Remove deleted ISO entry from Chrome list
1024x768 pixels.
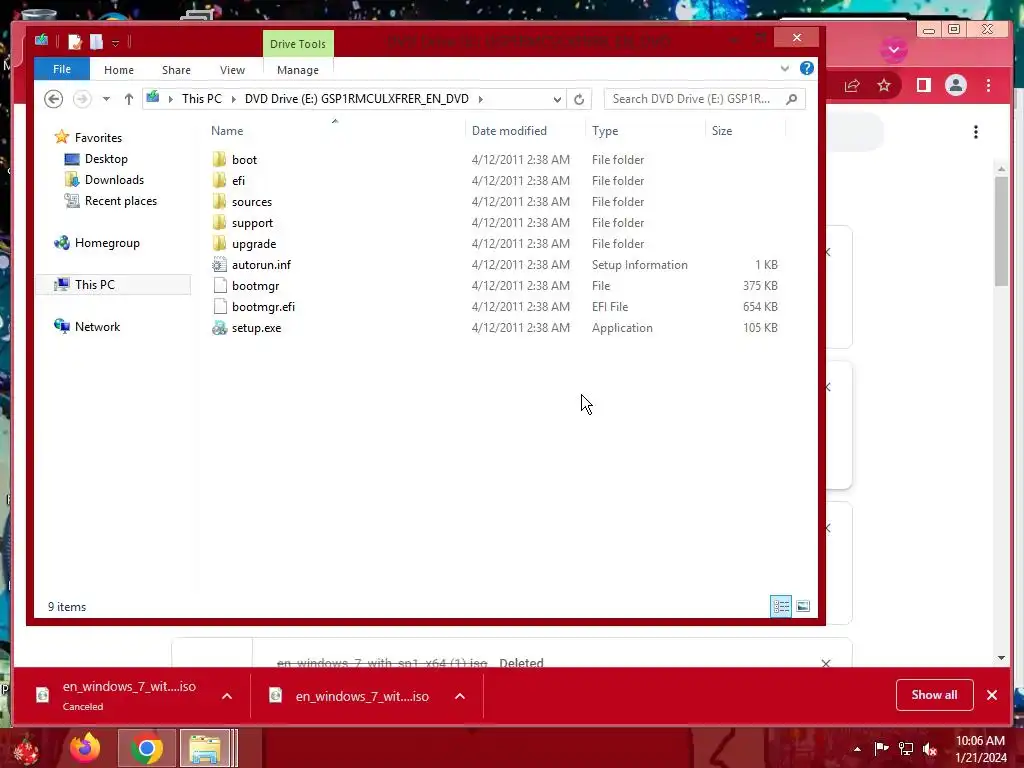click(825, 664)
